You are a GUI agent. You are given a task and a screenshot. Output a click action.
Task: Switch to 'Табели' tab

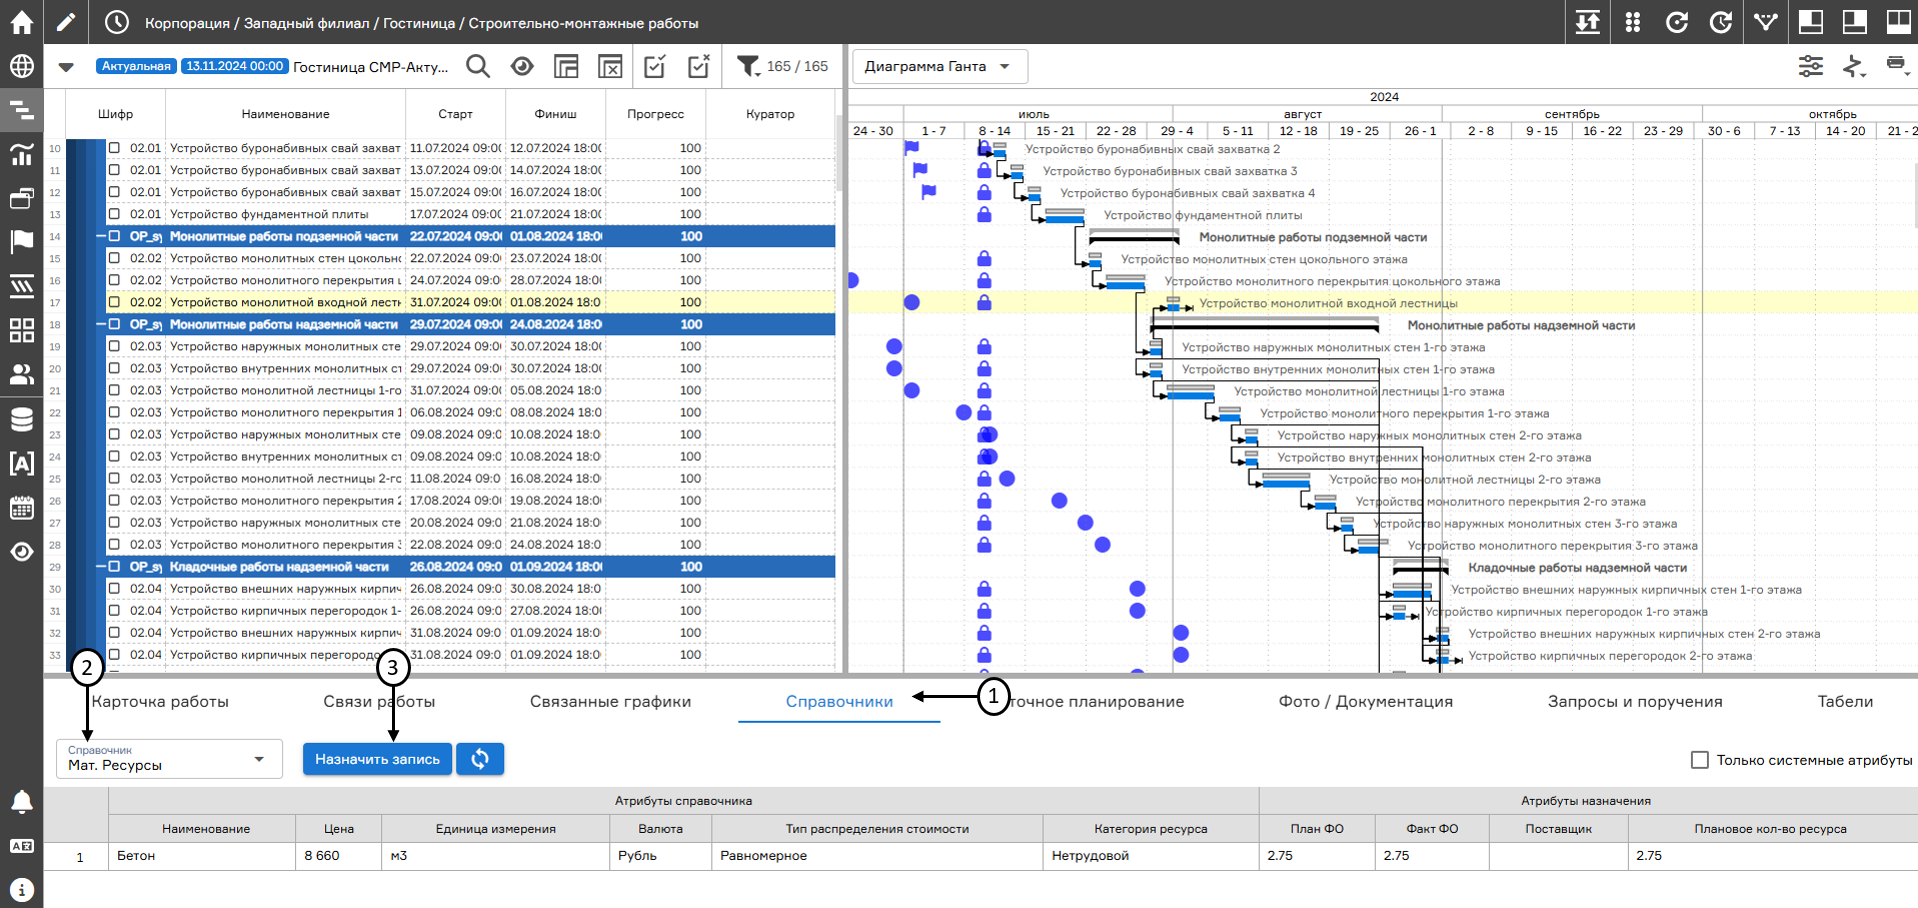[x=1845, y=701]
